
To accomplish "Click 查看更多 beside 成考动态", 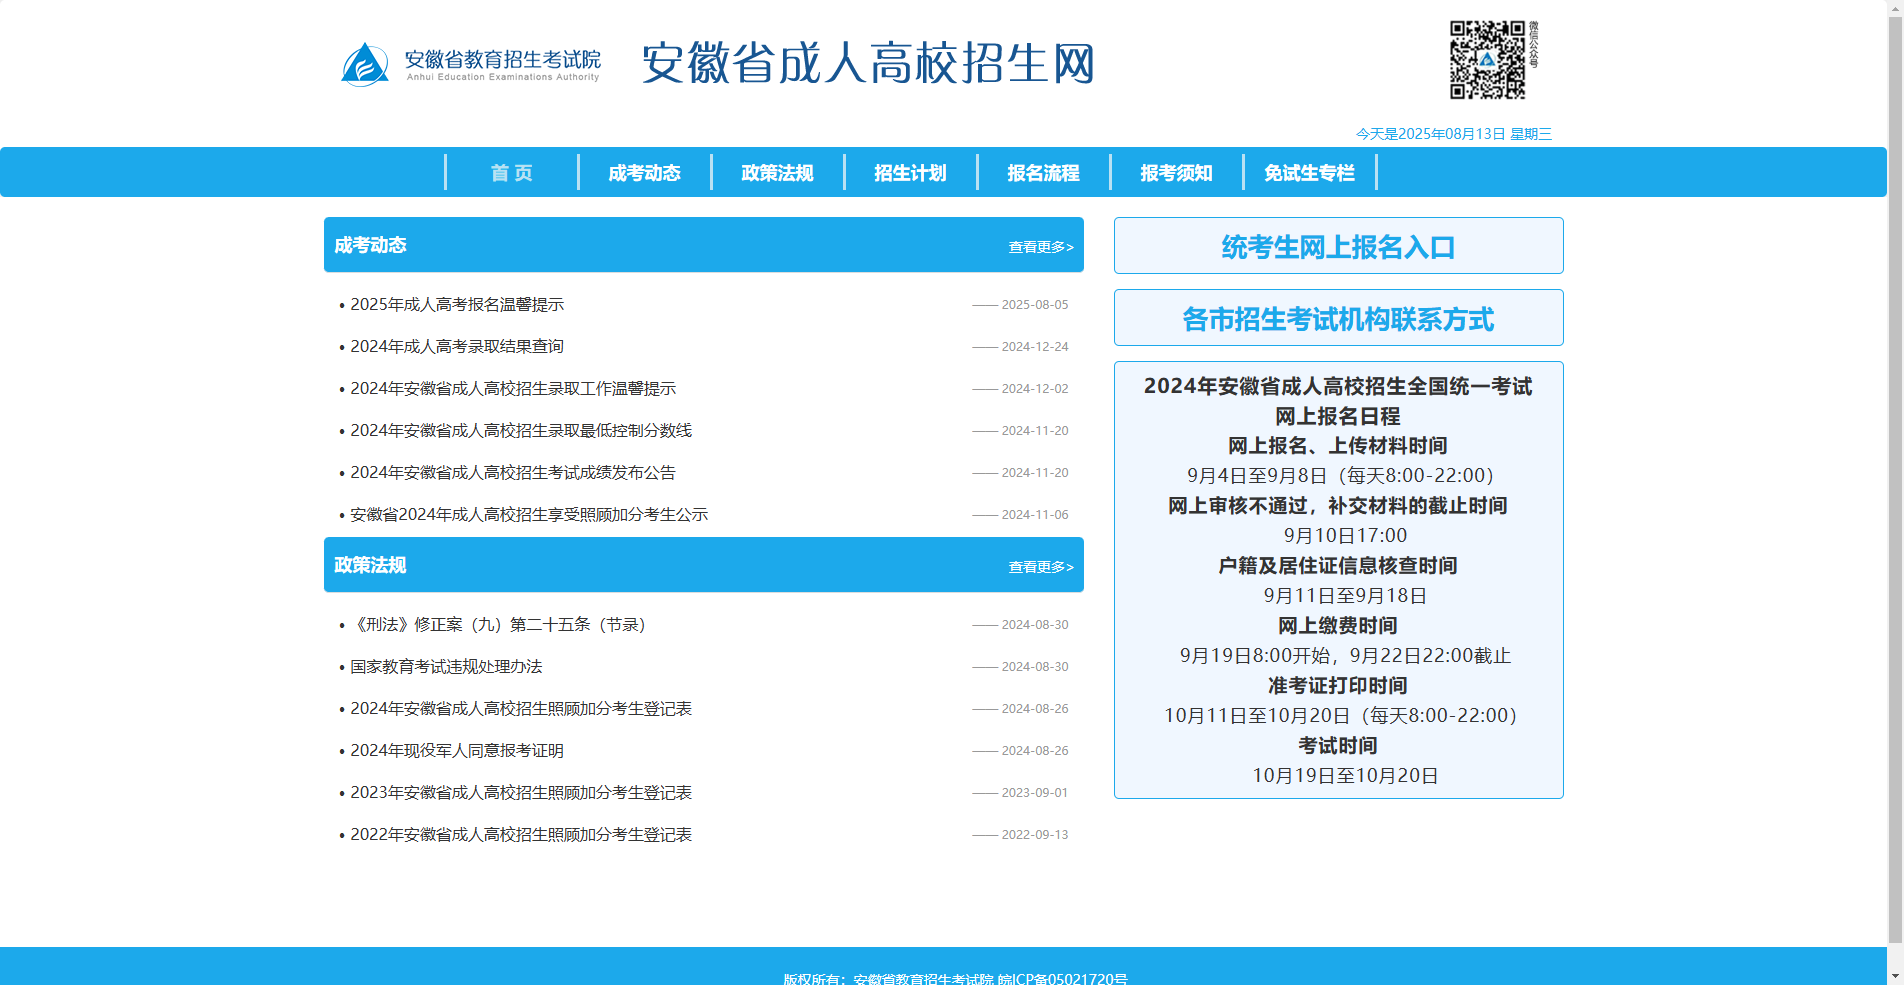I will coord(1040,246).
